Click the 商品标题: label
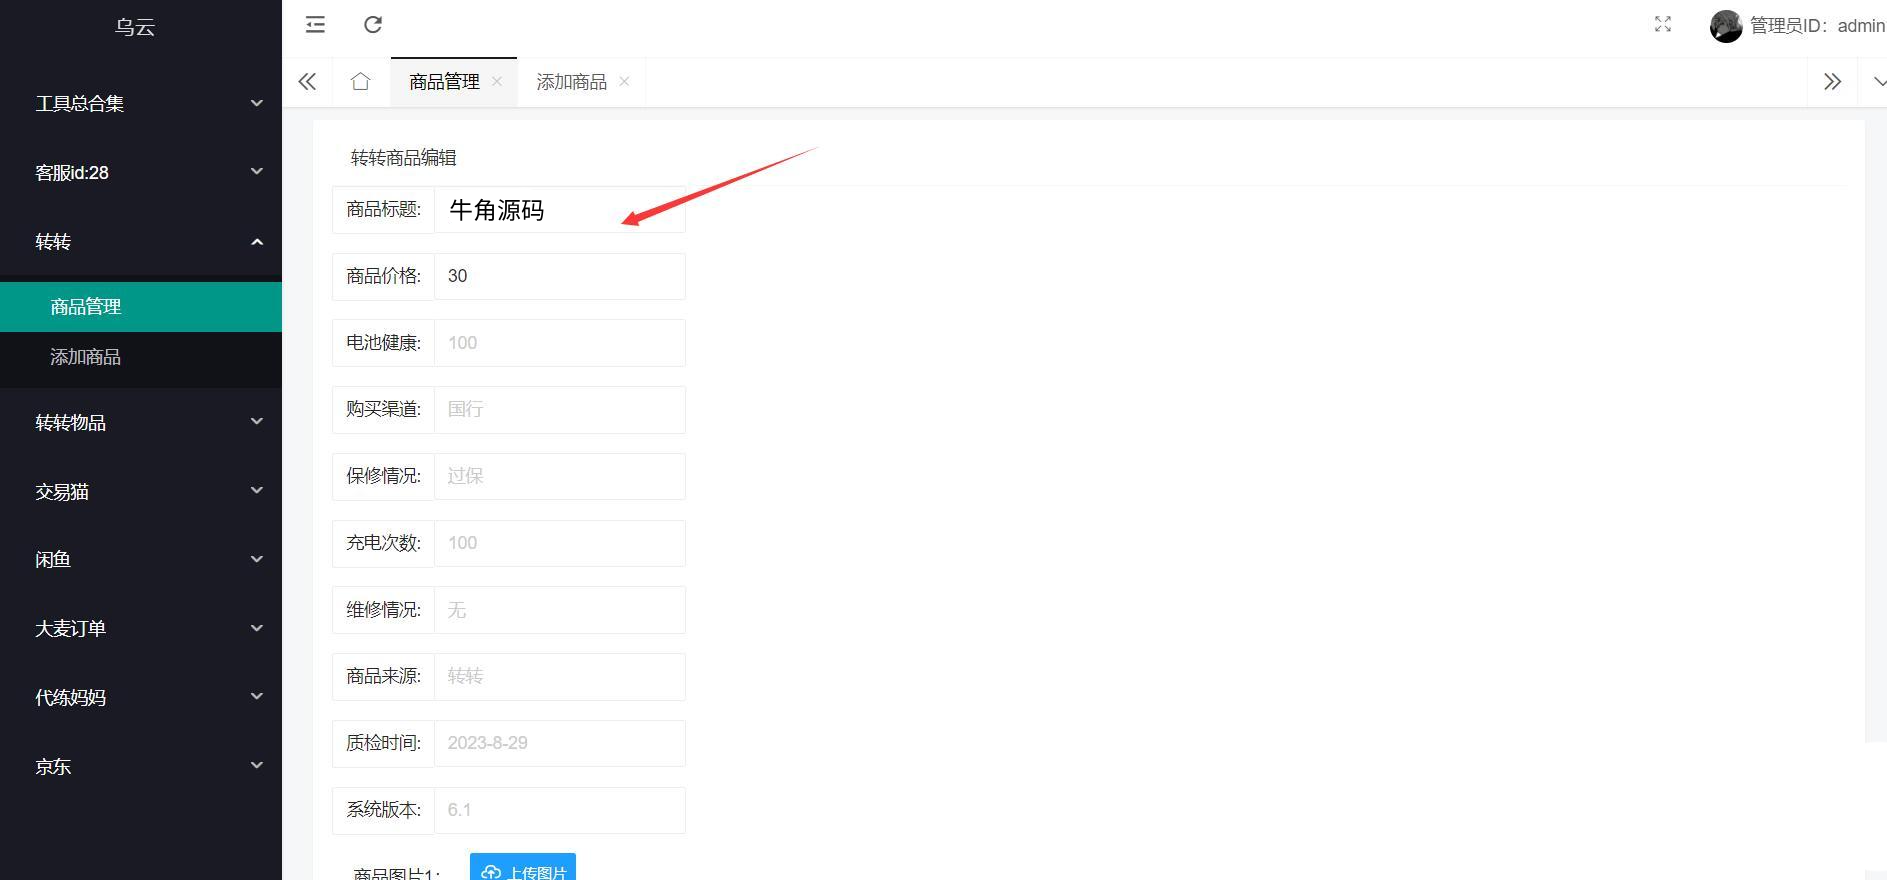This screenshot has width=1887, height=880. click(384, 209)
